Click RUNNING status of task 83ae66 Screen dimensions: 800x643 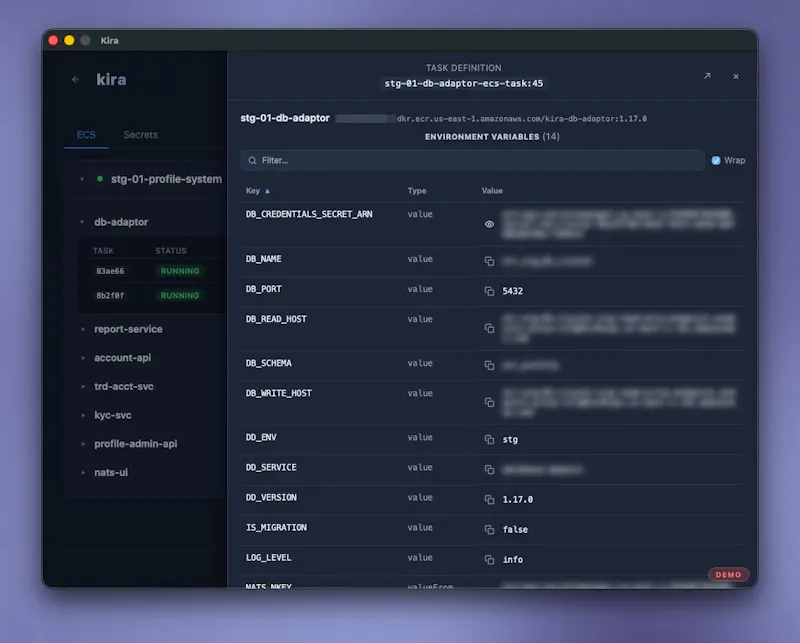(180, 271)
